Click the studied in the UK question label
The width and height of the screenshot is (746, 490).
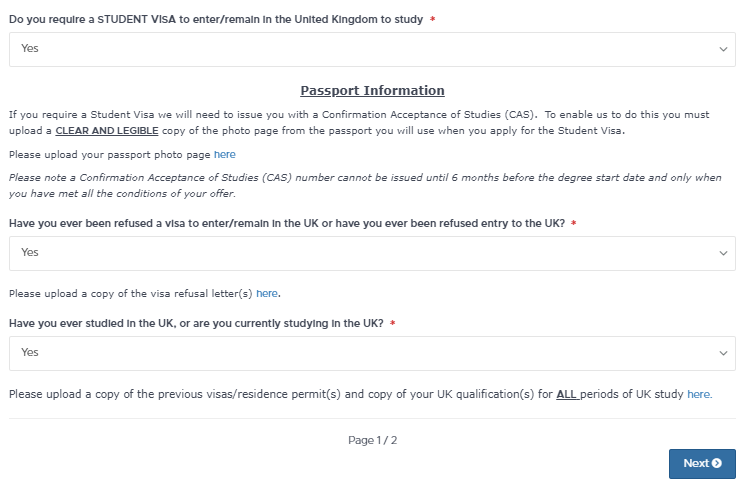tap(196, 323)
